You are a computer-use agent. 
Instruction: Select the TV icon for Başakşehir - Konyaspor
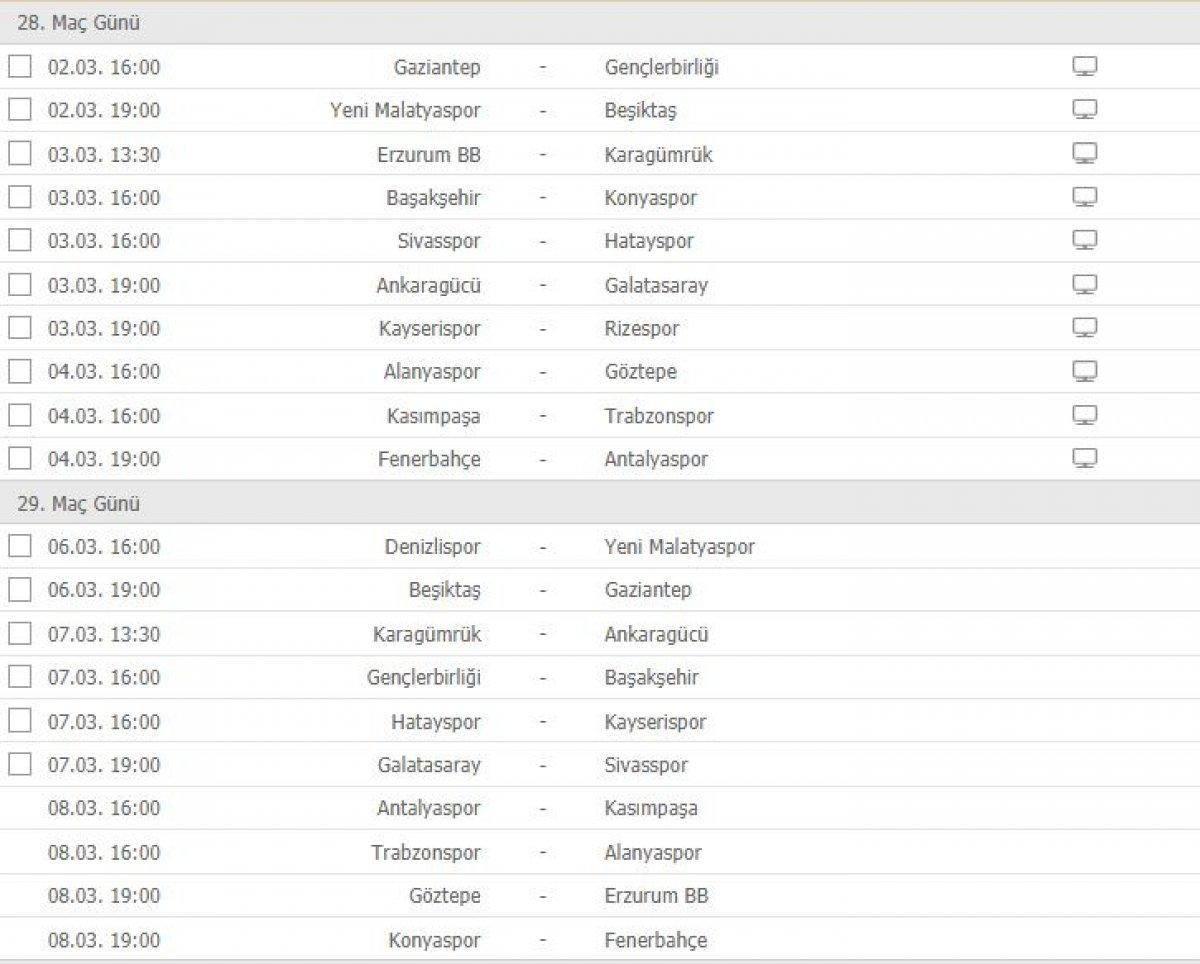(x=1085, y=198)
